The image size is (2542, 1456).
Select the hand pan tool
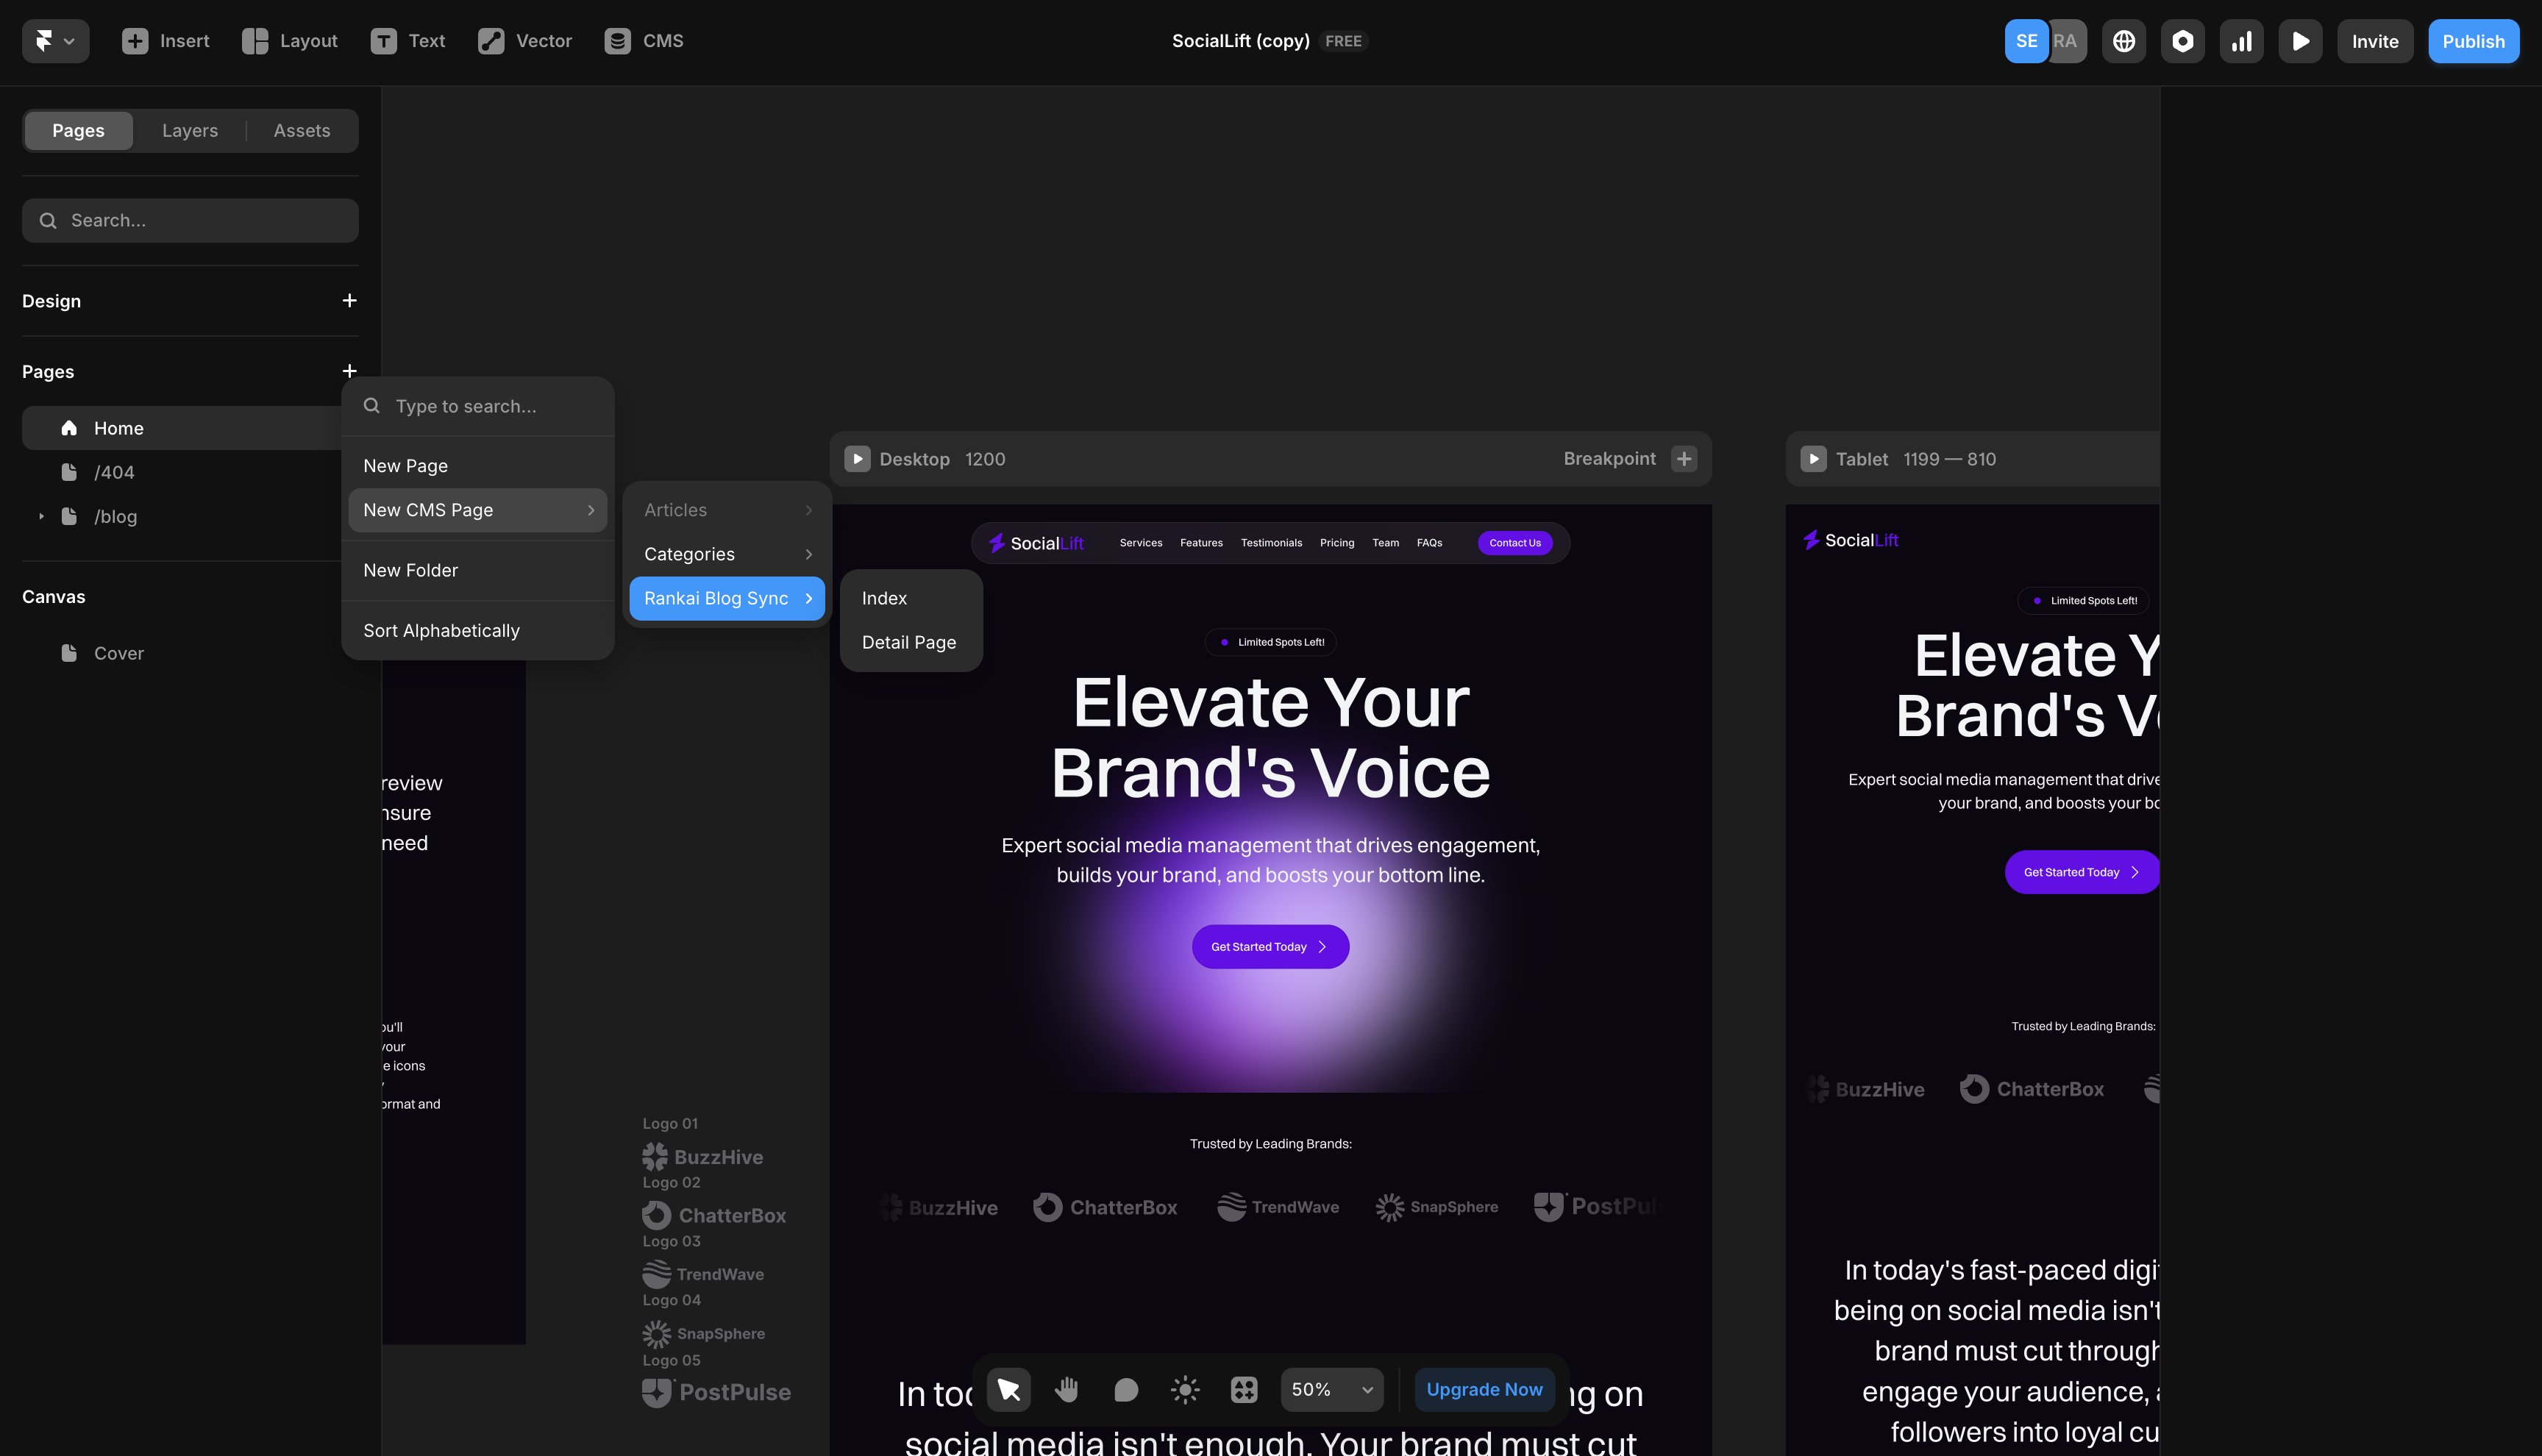(1066, 1389)
